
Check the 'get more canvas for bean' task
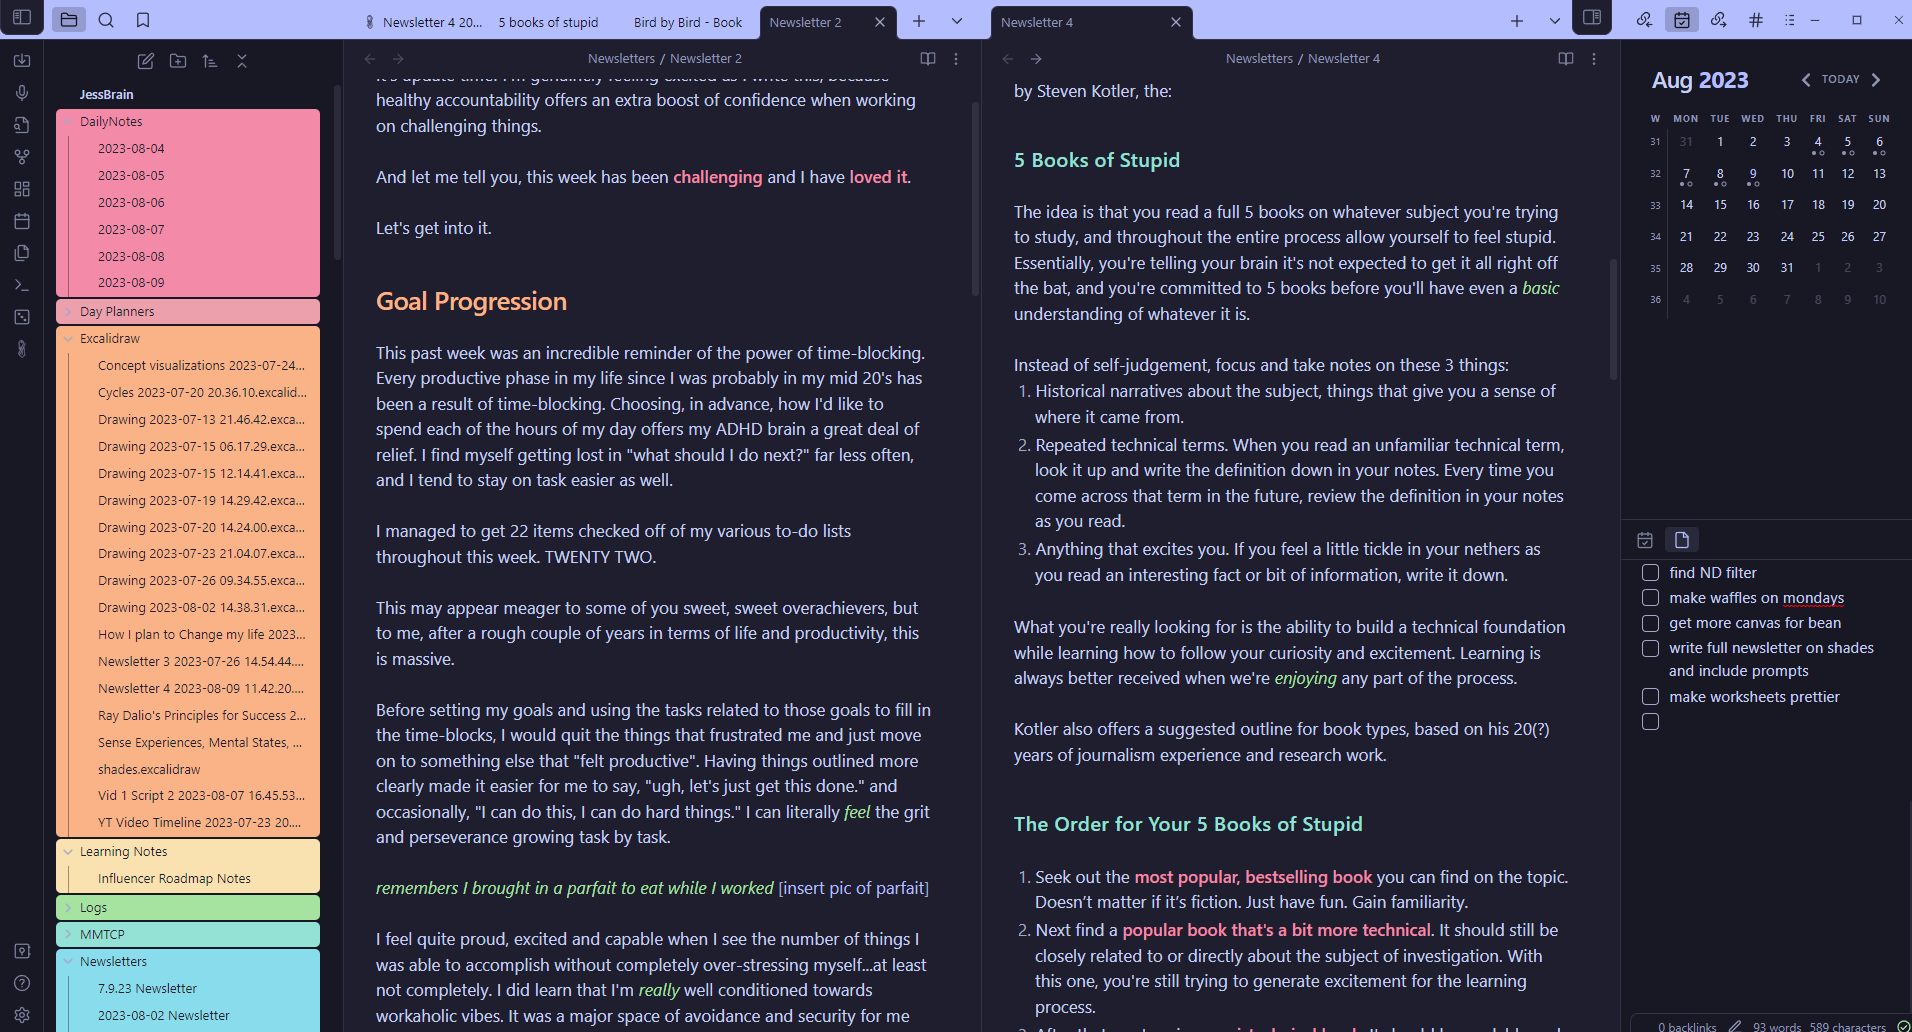[x=1650, y=623]
